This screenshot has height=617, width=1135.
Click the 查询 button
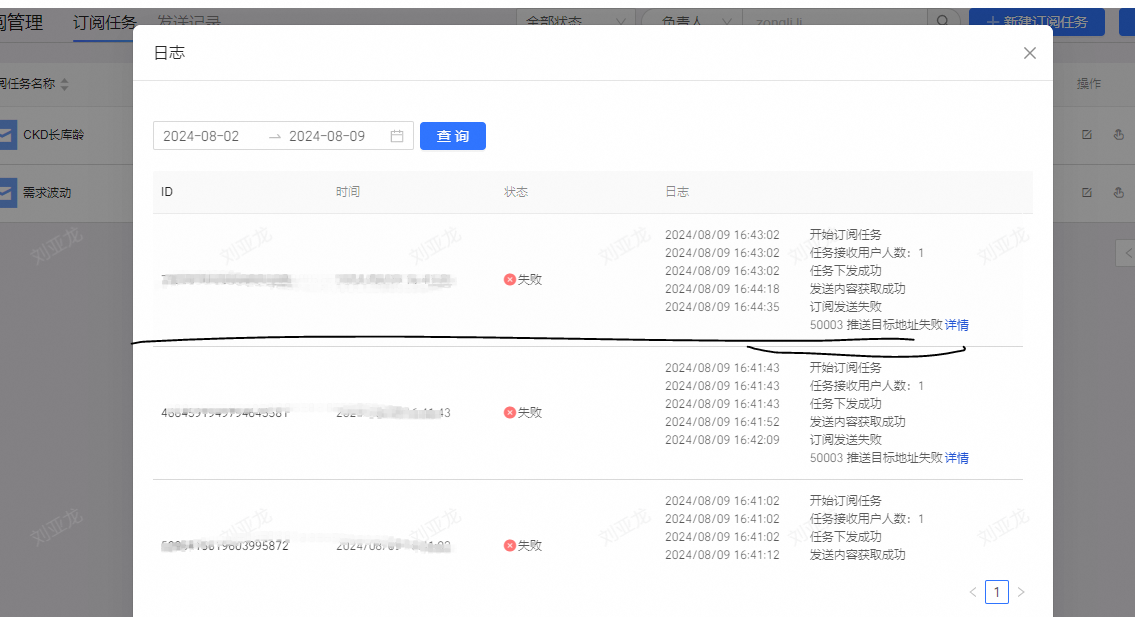(452, 136)
